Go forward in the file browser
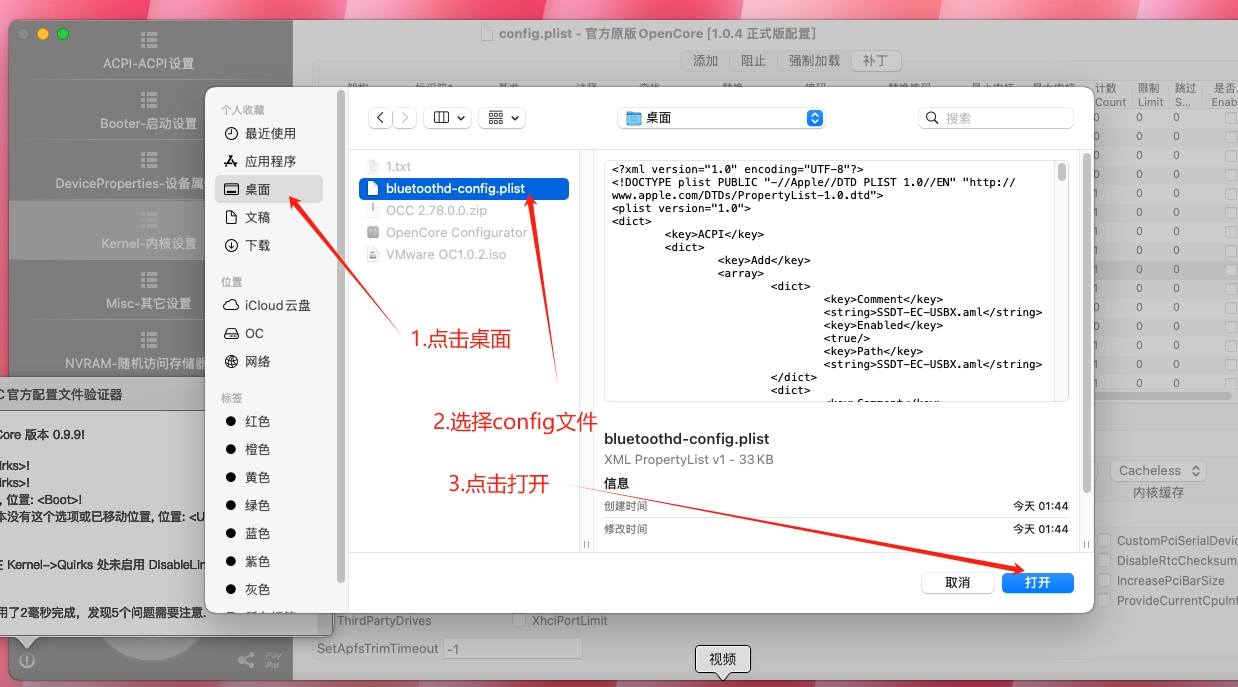 click(405, 118)
